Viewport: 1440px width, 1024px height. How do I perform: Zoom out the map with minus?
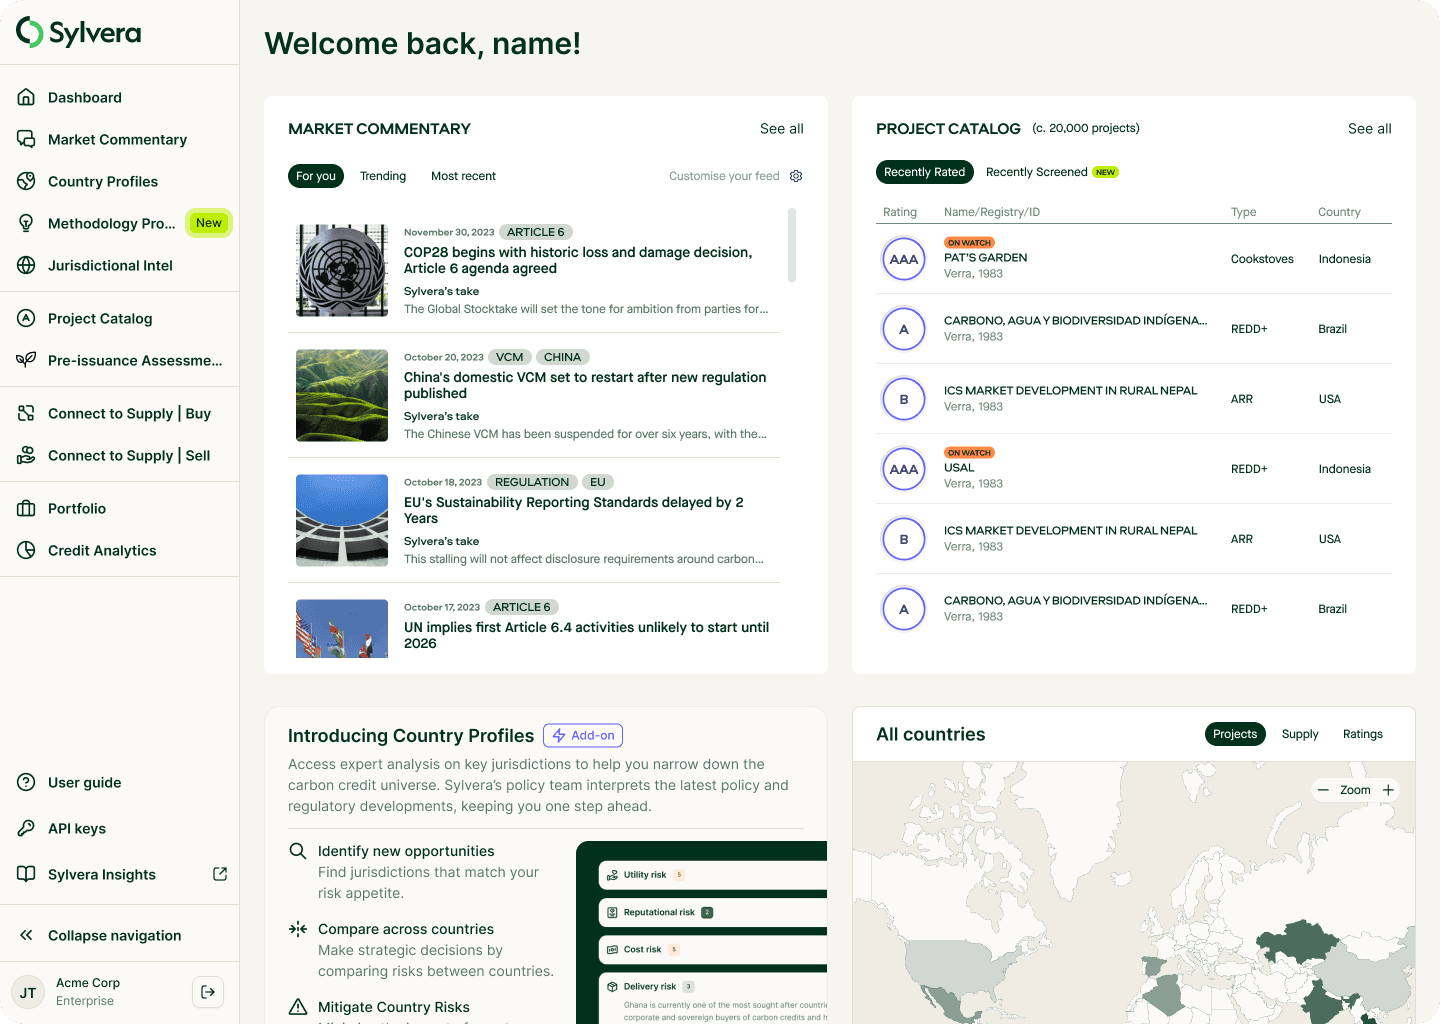coord(1323,790)
